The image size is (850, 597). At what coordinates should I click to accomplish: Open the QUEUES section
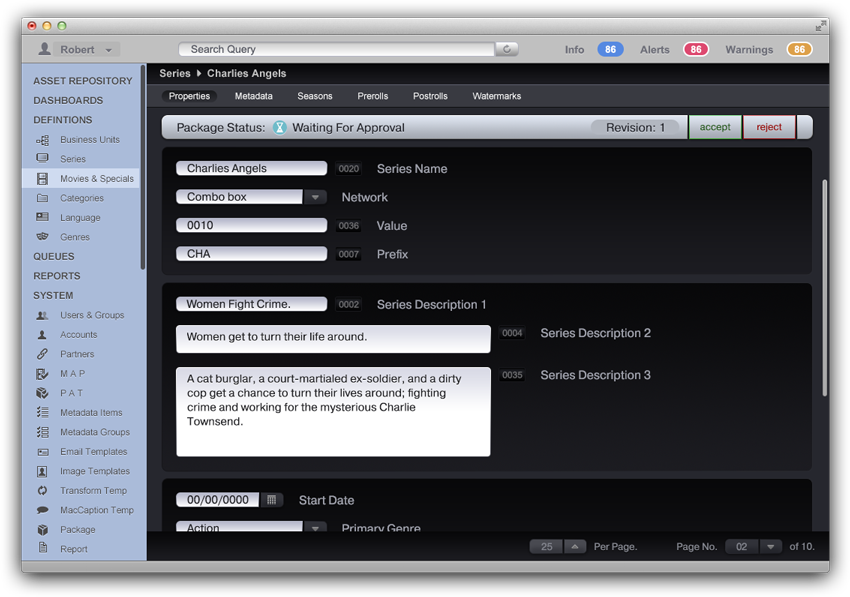(54, 256)
